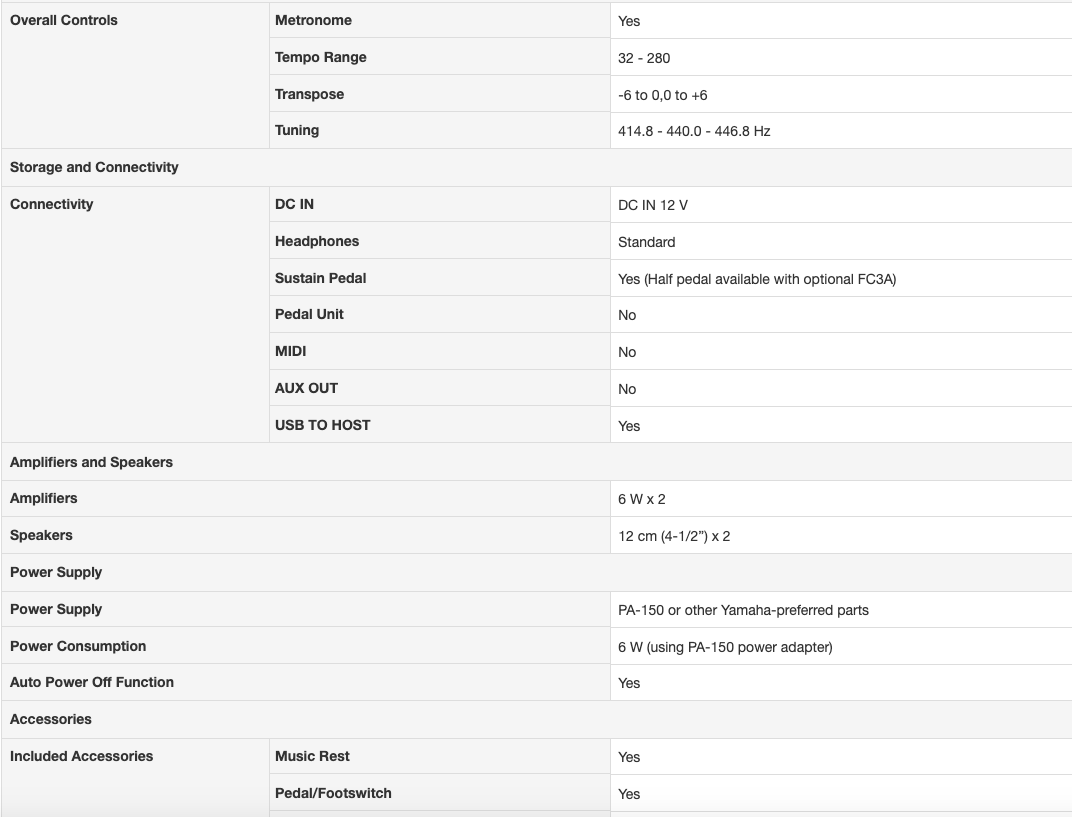This screenshot has height=817, width=1072.
Task: Select the Power Consumption label
Action: (78, 646)
